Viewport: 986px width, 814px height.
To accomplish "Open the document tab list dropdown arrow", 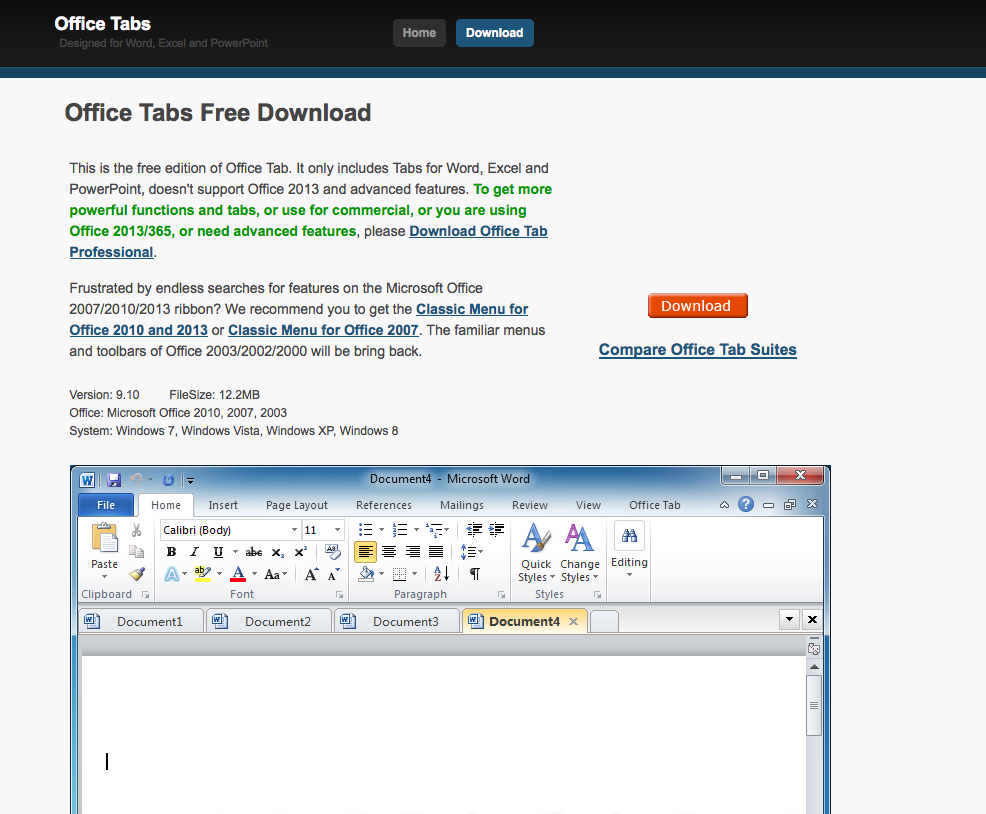I will 789,619.
